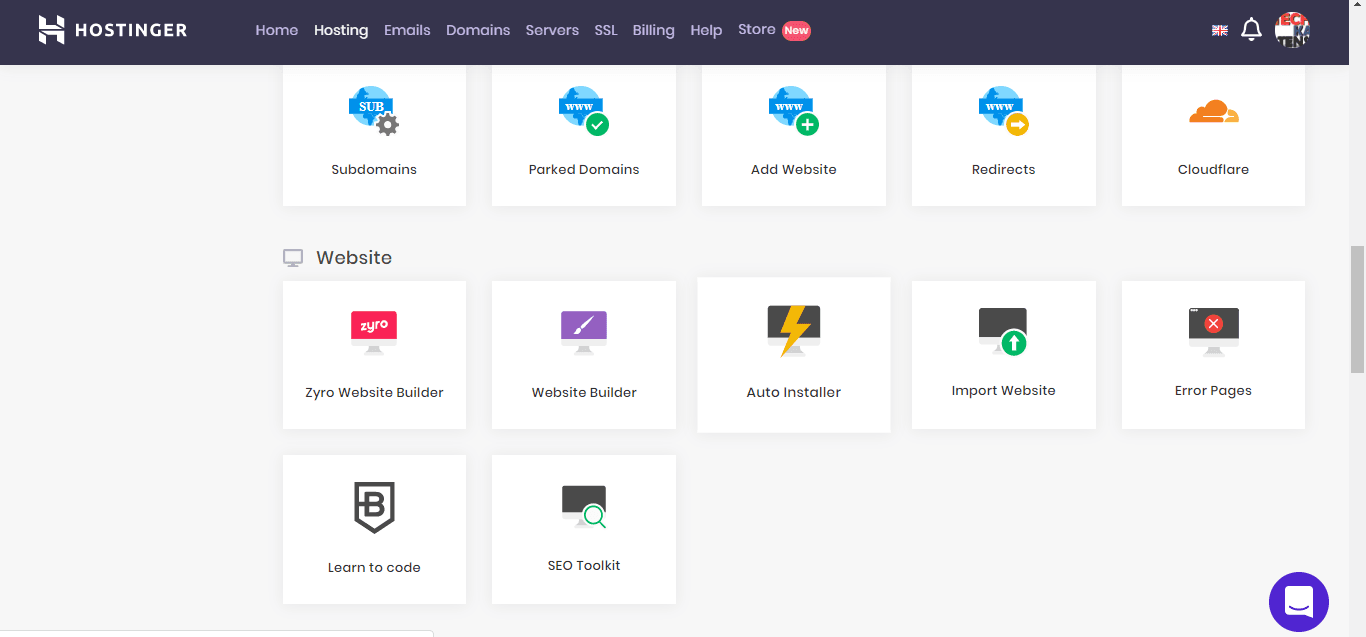Click the Website Builder label

pyautogui.click(x=584, y=392)
